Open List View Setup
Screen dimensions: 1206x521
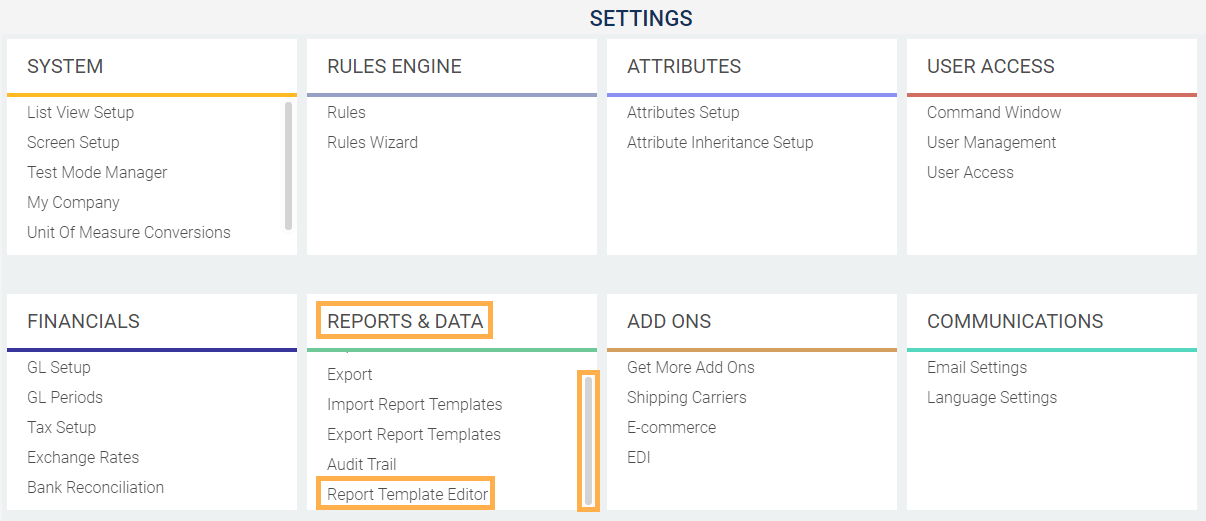click(80, 113)
